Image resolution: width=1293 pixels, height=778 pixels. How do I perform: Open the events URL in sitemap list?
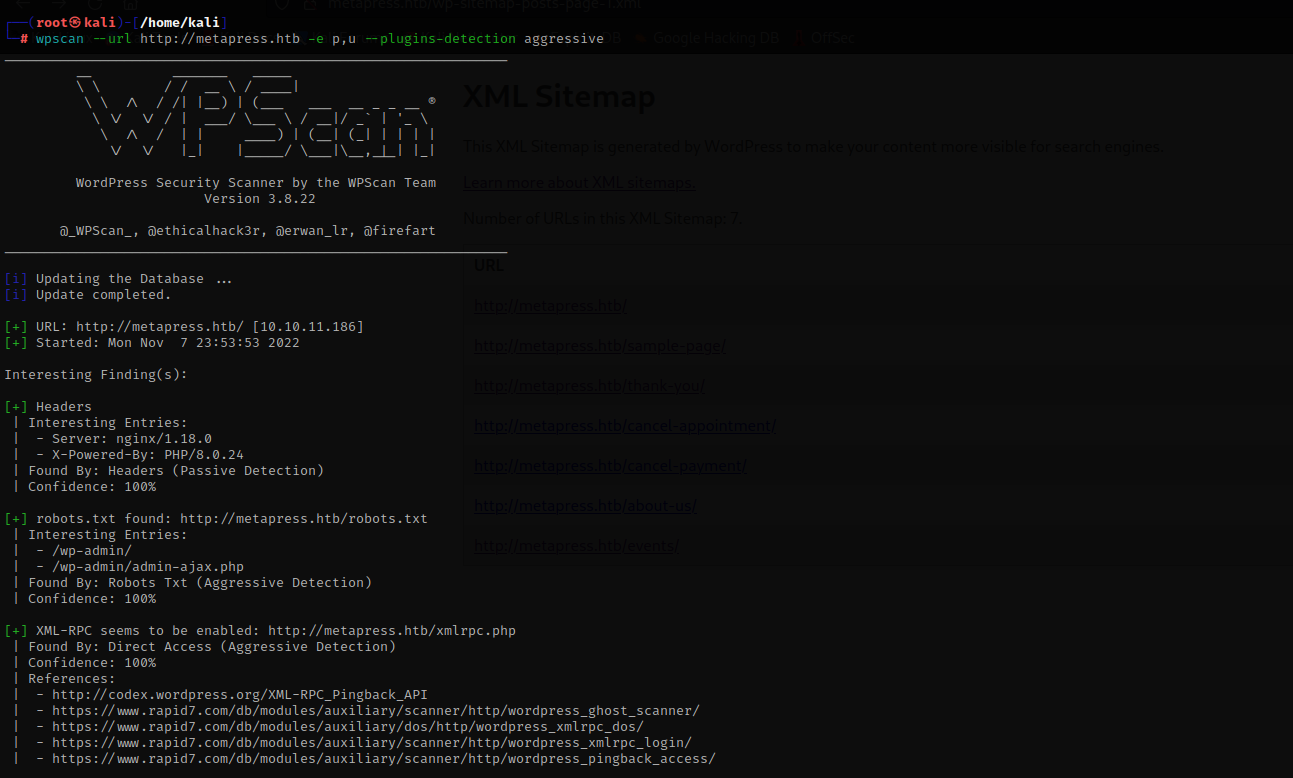pyautogui.click(x=577, y=546)
